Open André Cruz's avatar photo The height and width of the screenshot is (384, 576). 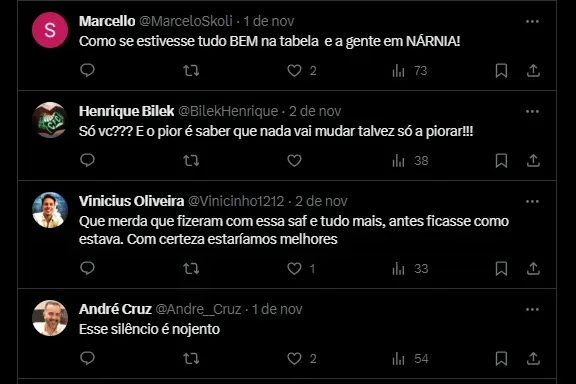[50, 318]
